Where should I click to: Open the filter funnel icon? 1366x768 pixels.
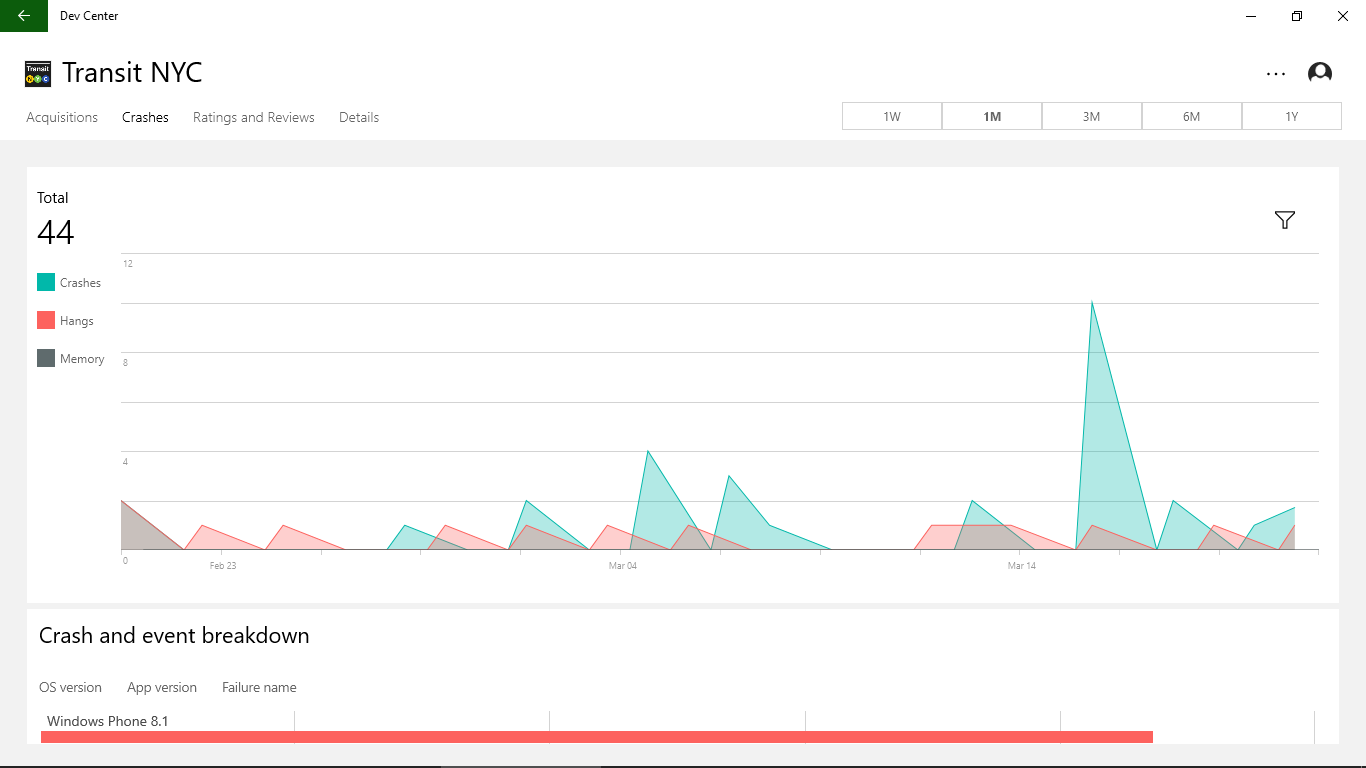pos(1285,220)
